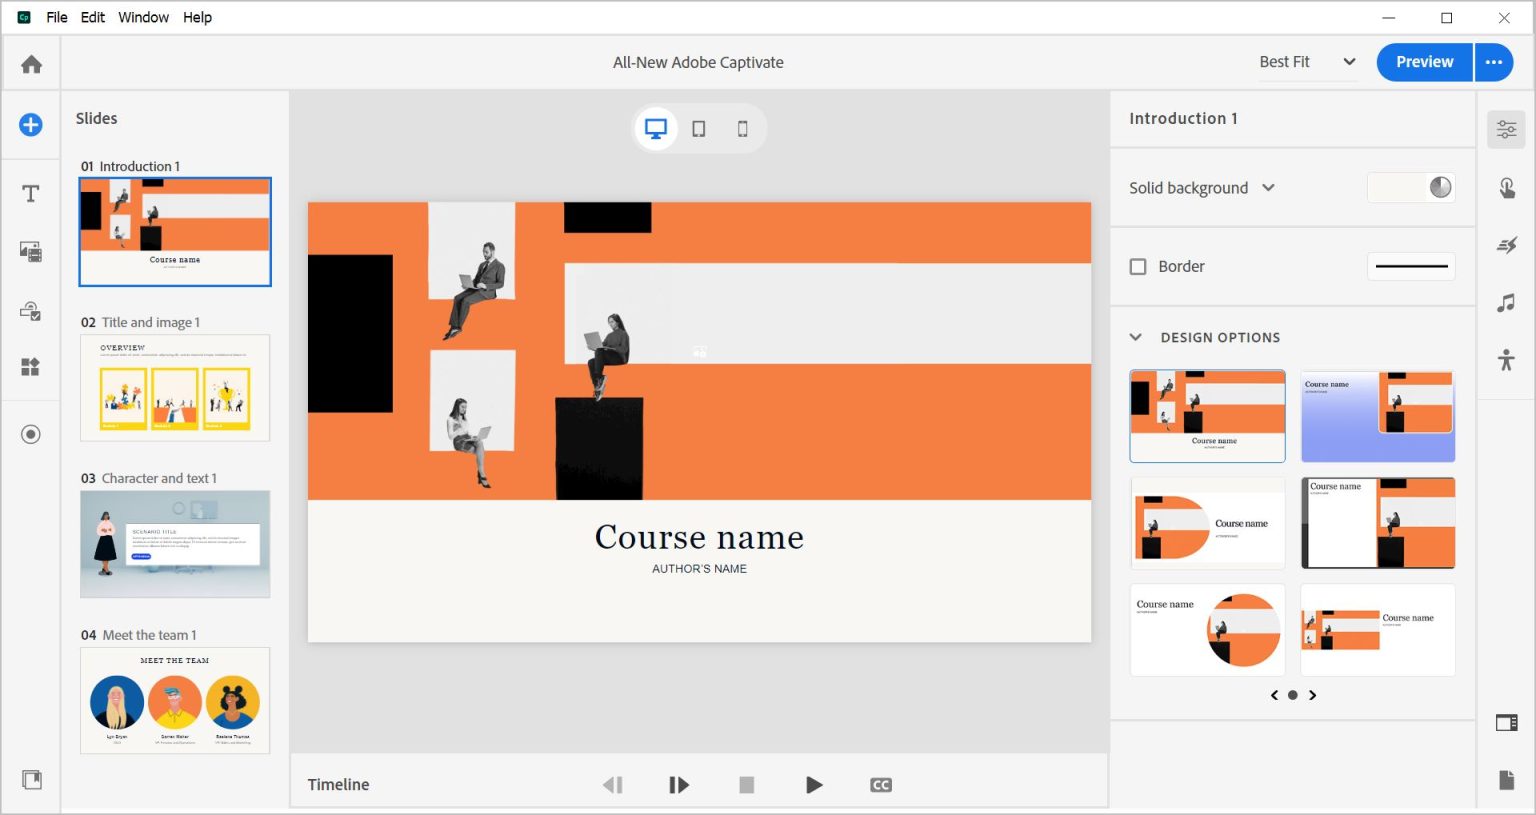This screenshot has height=815, width=1536.
Task: Start a recording with the record icon
Action: click(x=31, y=433)
